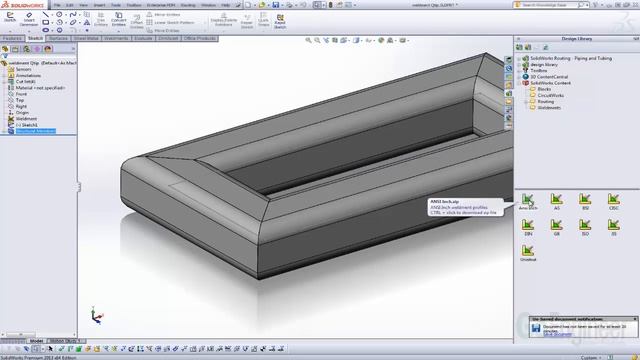Open the Line tool dropdown arrow

click(52, 15)
